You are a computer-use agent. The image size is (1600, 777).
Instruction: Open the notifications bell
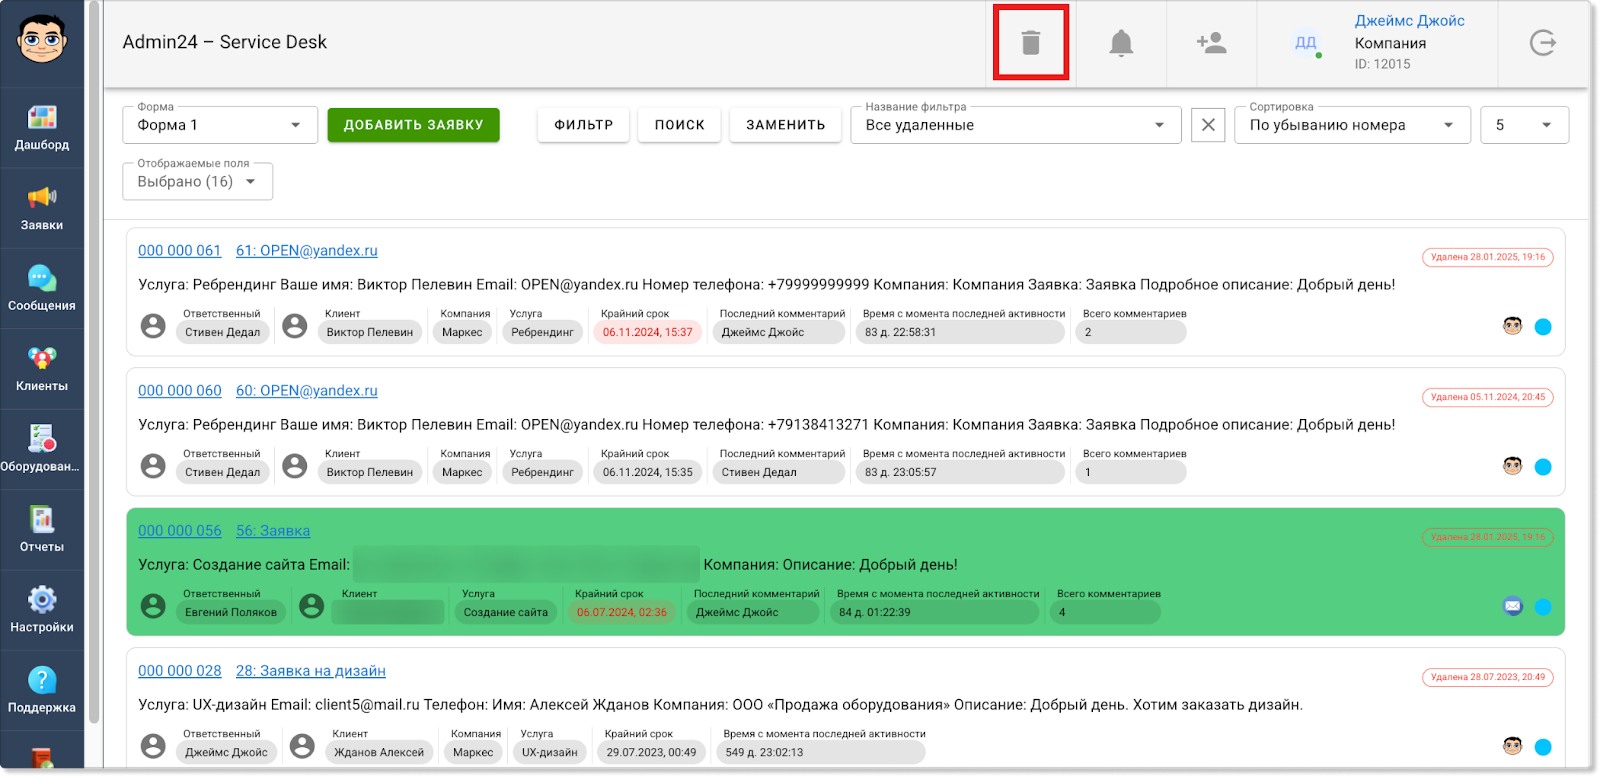pyautogui.click(x=1121, y=43)
